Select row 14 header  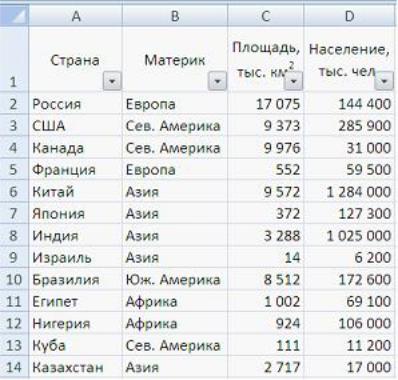(14, 367)
